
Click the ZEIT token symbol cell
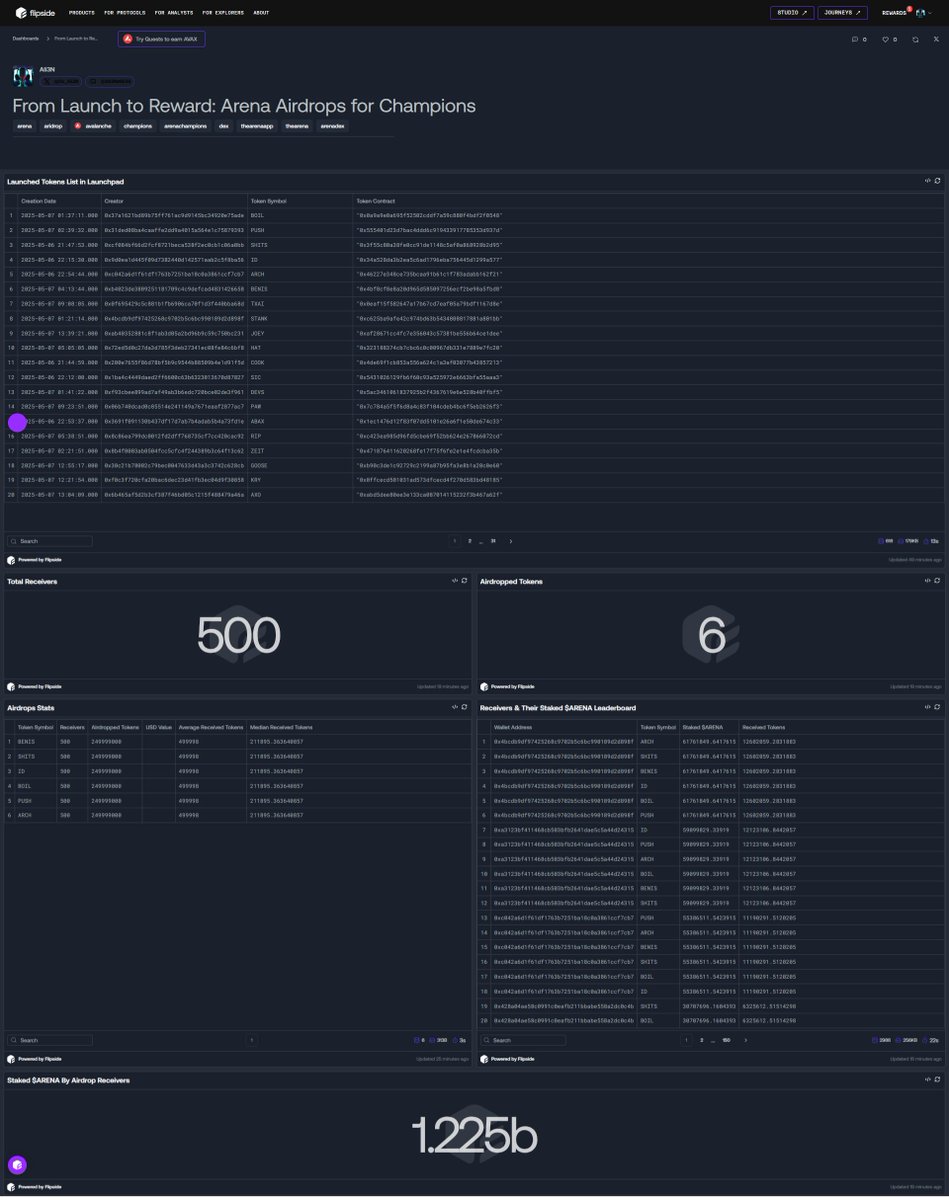pyautogui.click(x=300, y=451)
